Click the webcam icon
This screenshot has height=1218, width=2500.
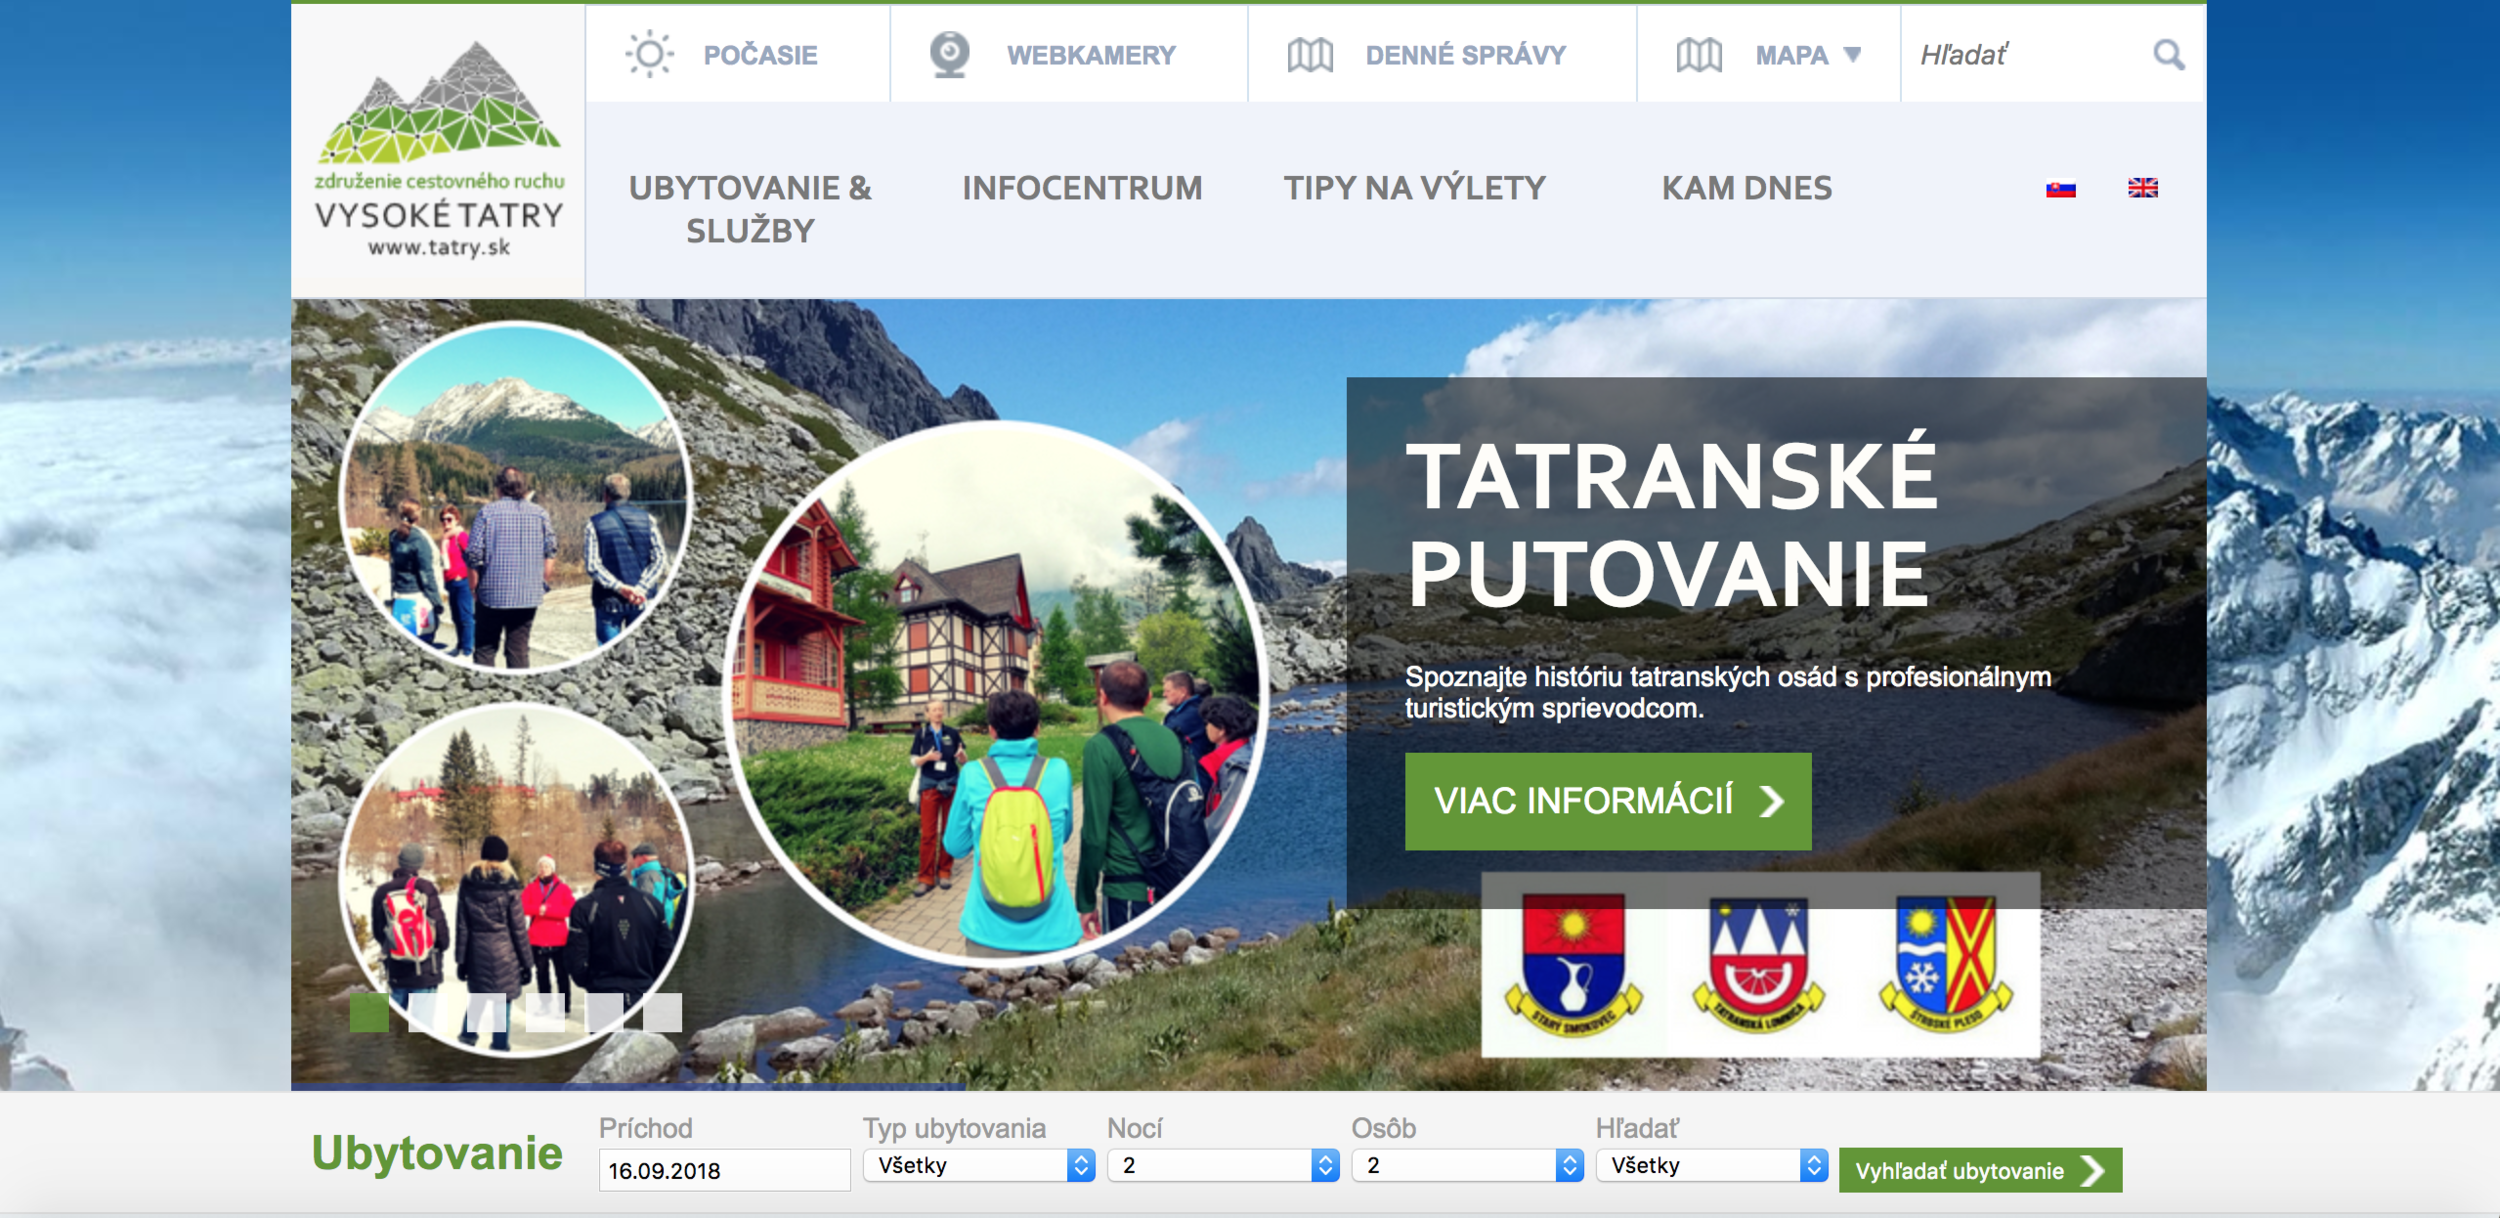click(x=949, y=54)
